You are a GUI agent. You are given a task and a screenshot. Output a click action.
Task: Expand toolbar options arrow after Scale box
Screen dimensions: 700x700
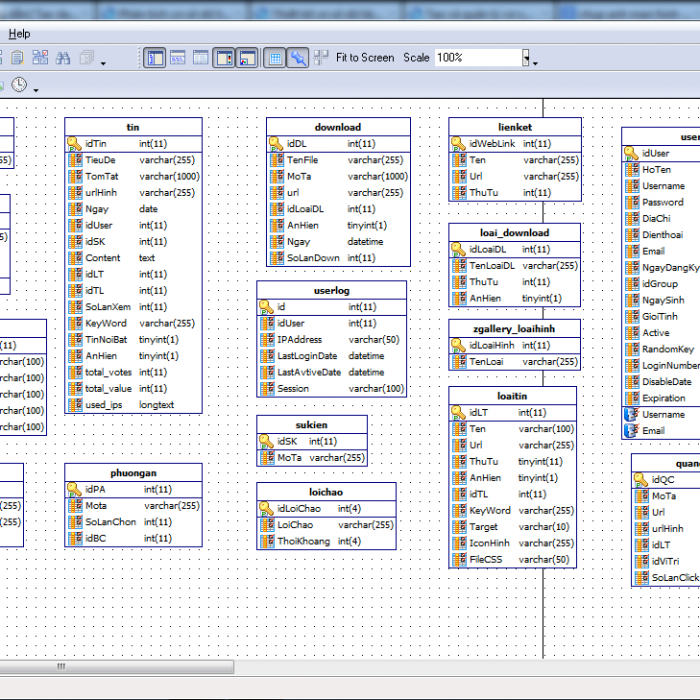[536, 62]
